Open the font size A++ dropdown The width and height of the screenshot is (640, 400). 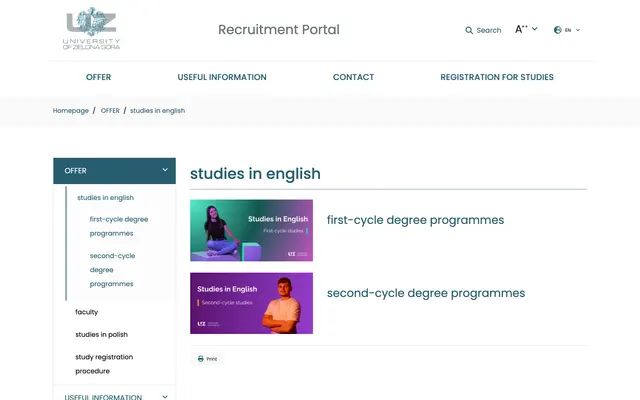point(526,29)
